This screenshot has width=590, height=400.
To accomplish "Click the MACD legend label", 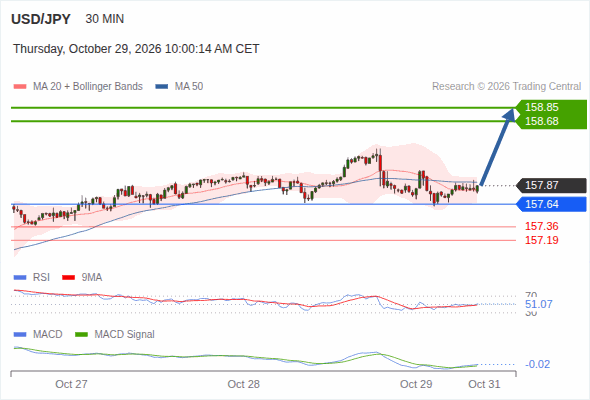I will pos(48,335).
